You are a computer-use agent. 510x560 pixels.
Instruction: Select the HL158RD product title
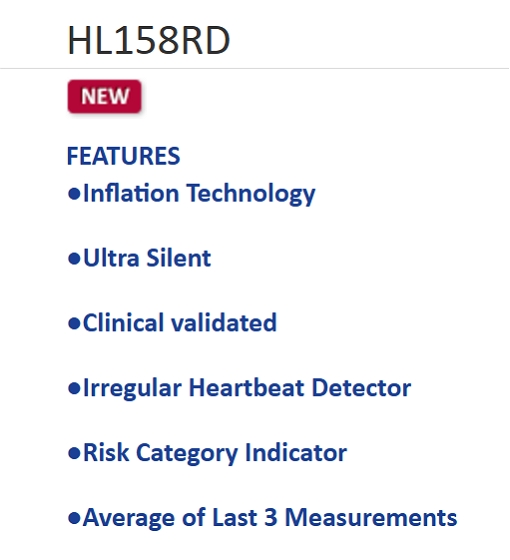(x=149, y=40)
